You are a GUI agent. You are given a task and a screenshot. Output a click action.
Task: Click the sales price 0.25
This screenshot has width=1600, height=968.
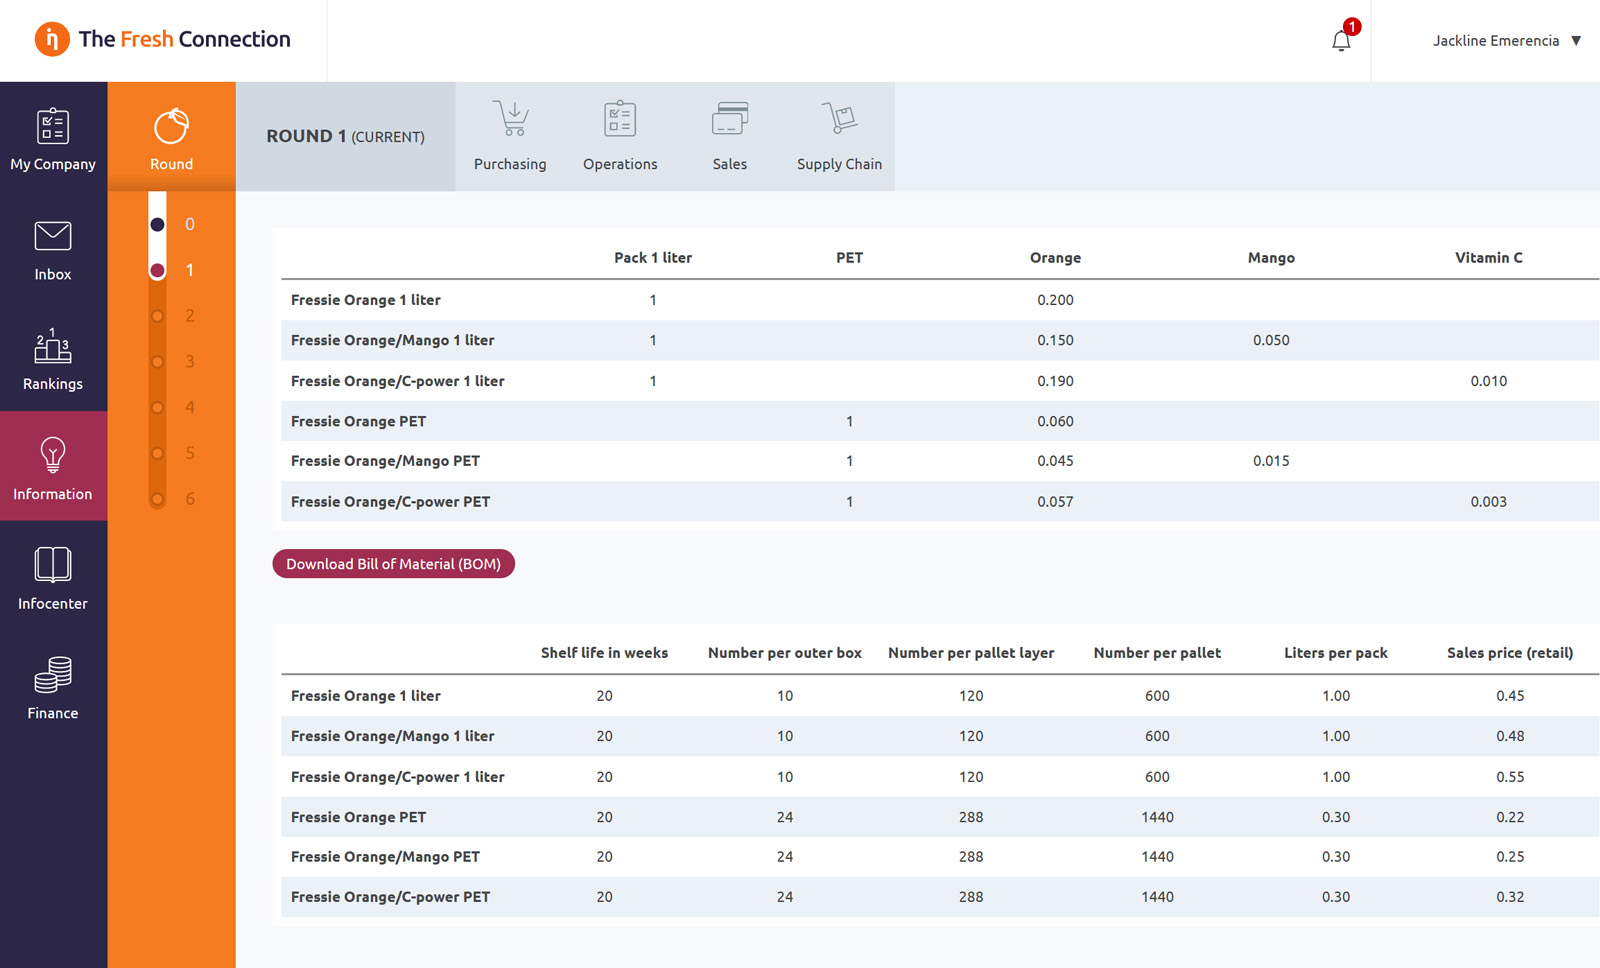coord(1510,857)
